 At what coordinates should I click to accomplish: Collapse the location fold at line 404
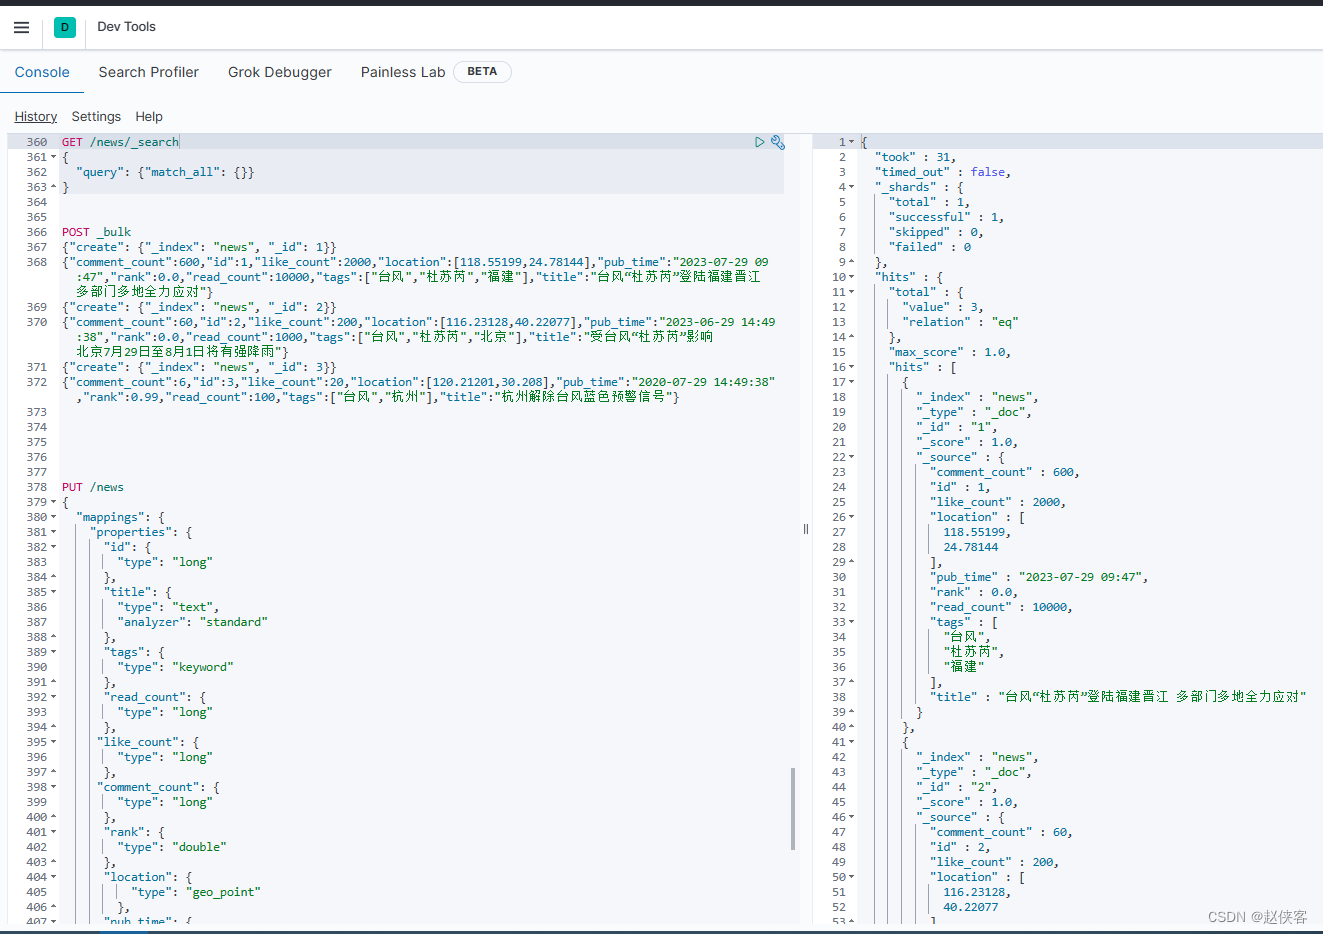(53, 877)
